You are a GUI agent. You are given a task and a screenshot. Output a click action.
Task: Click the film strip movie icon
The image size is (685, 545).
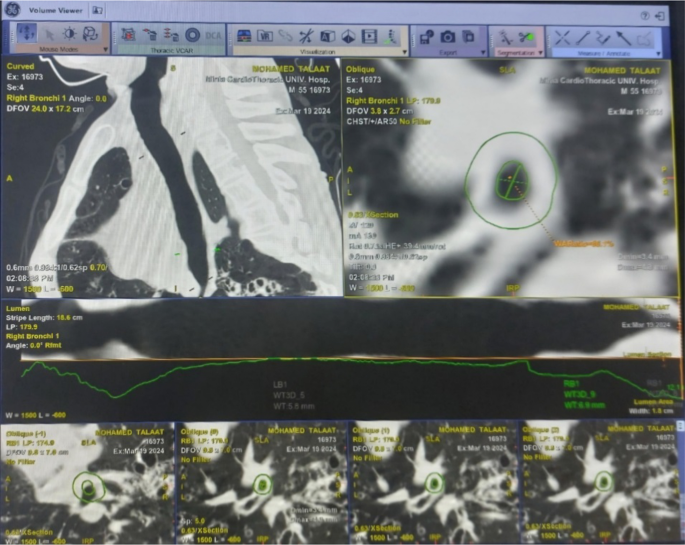coord(369,36)
